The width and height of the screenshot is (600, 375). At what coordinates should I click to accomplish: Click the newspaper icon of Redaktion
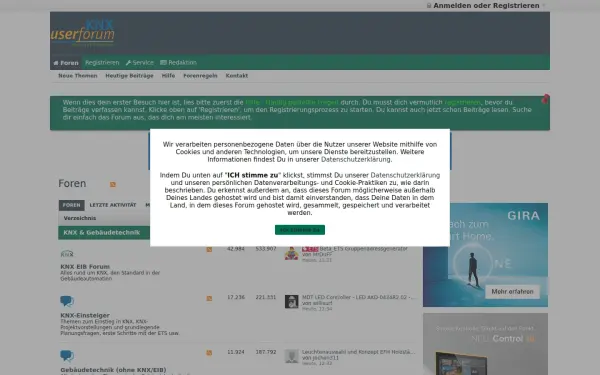(163, 63)
